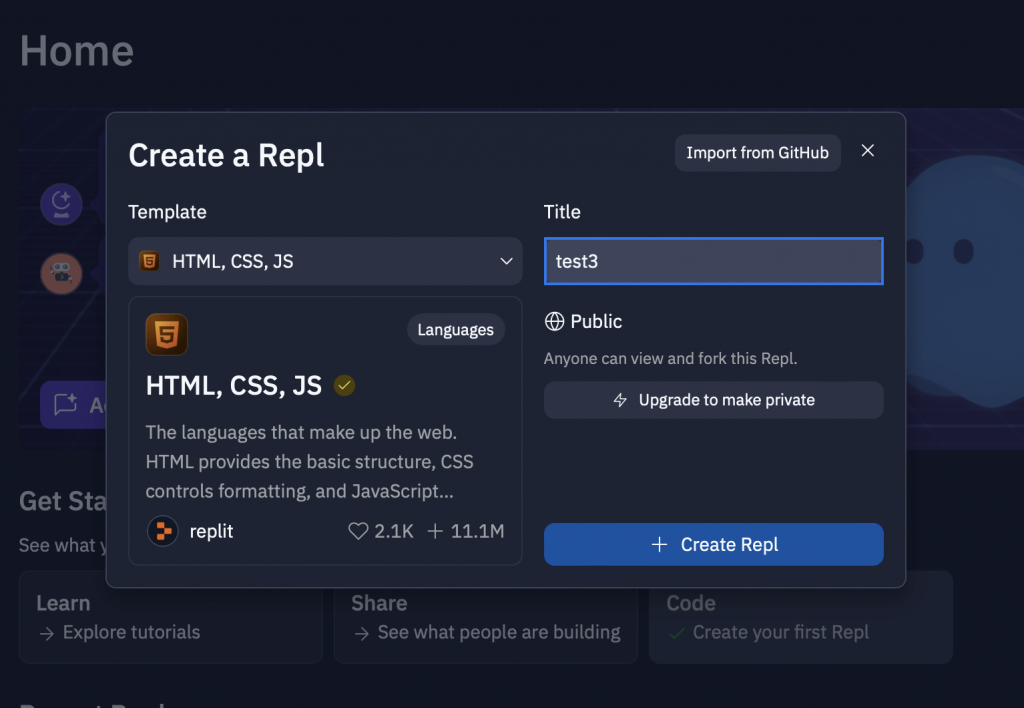Click the Code card heading
Viewport: 1024px width, 708px height.
691,603
